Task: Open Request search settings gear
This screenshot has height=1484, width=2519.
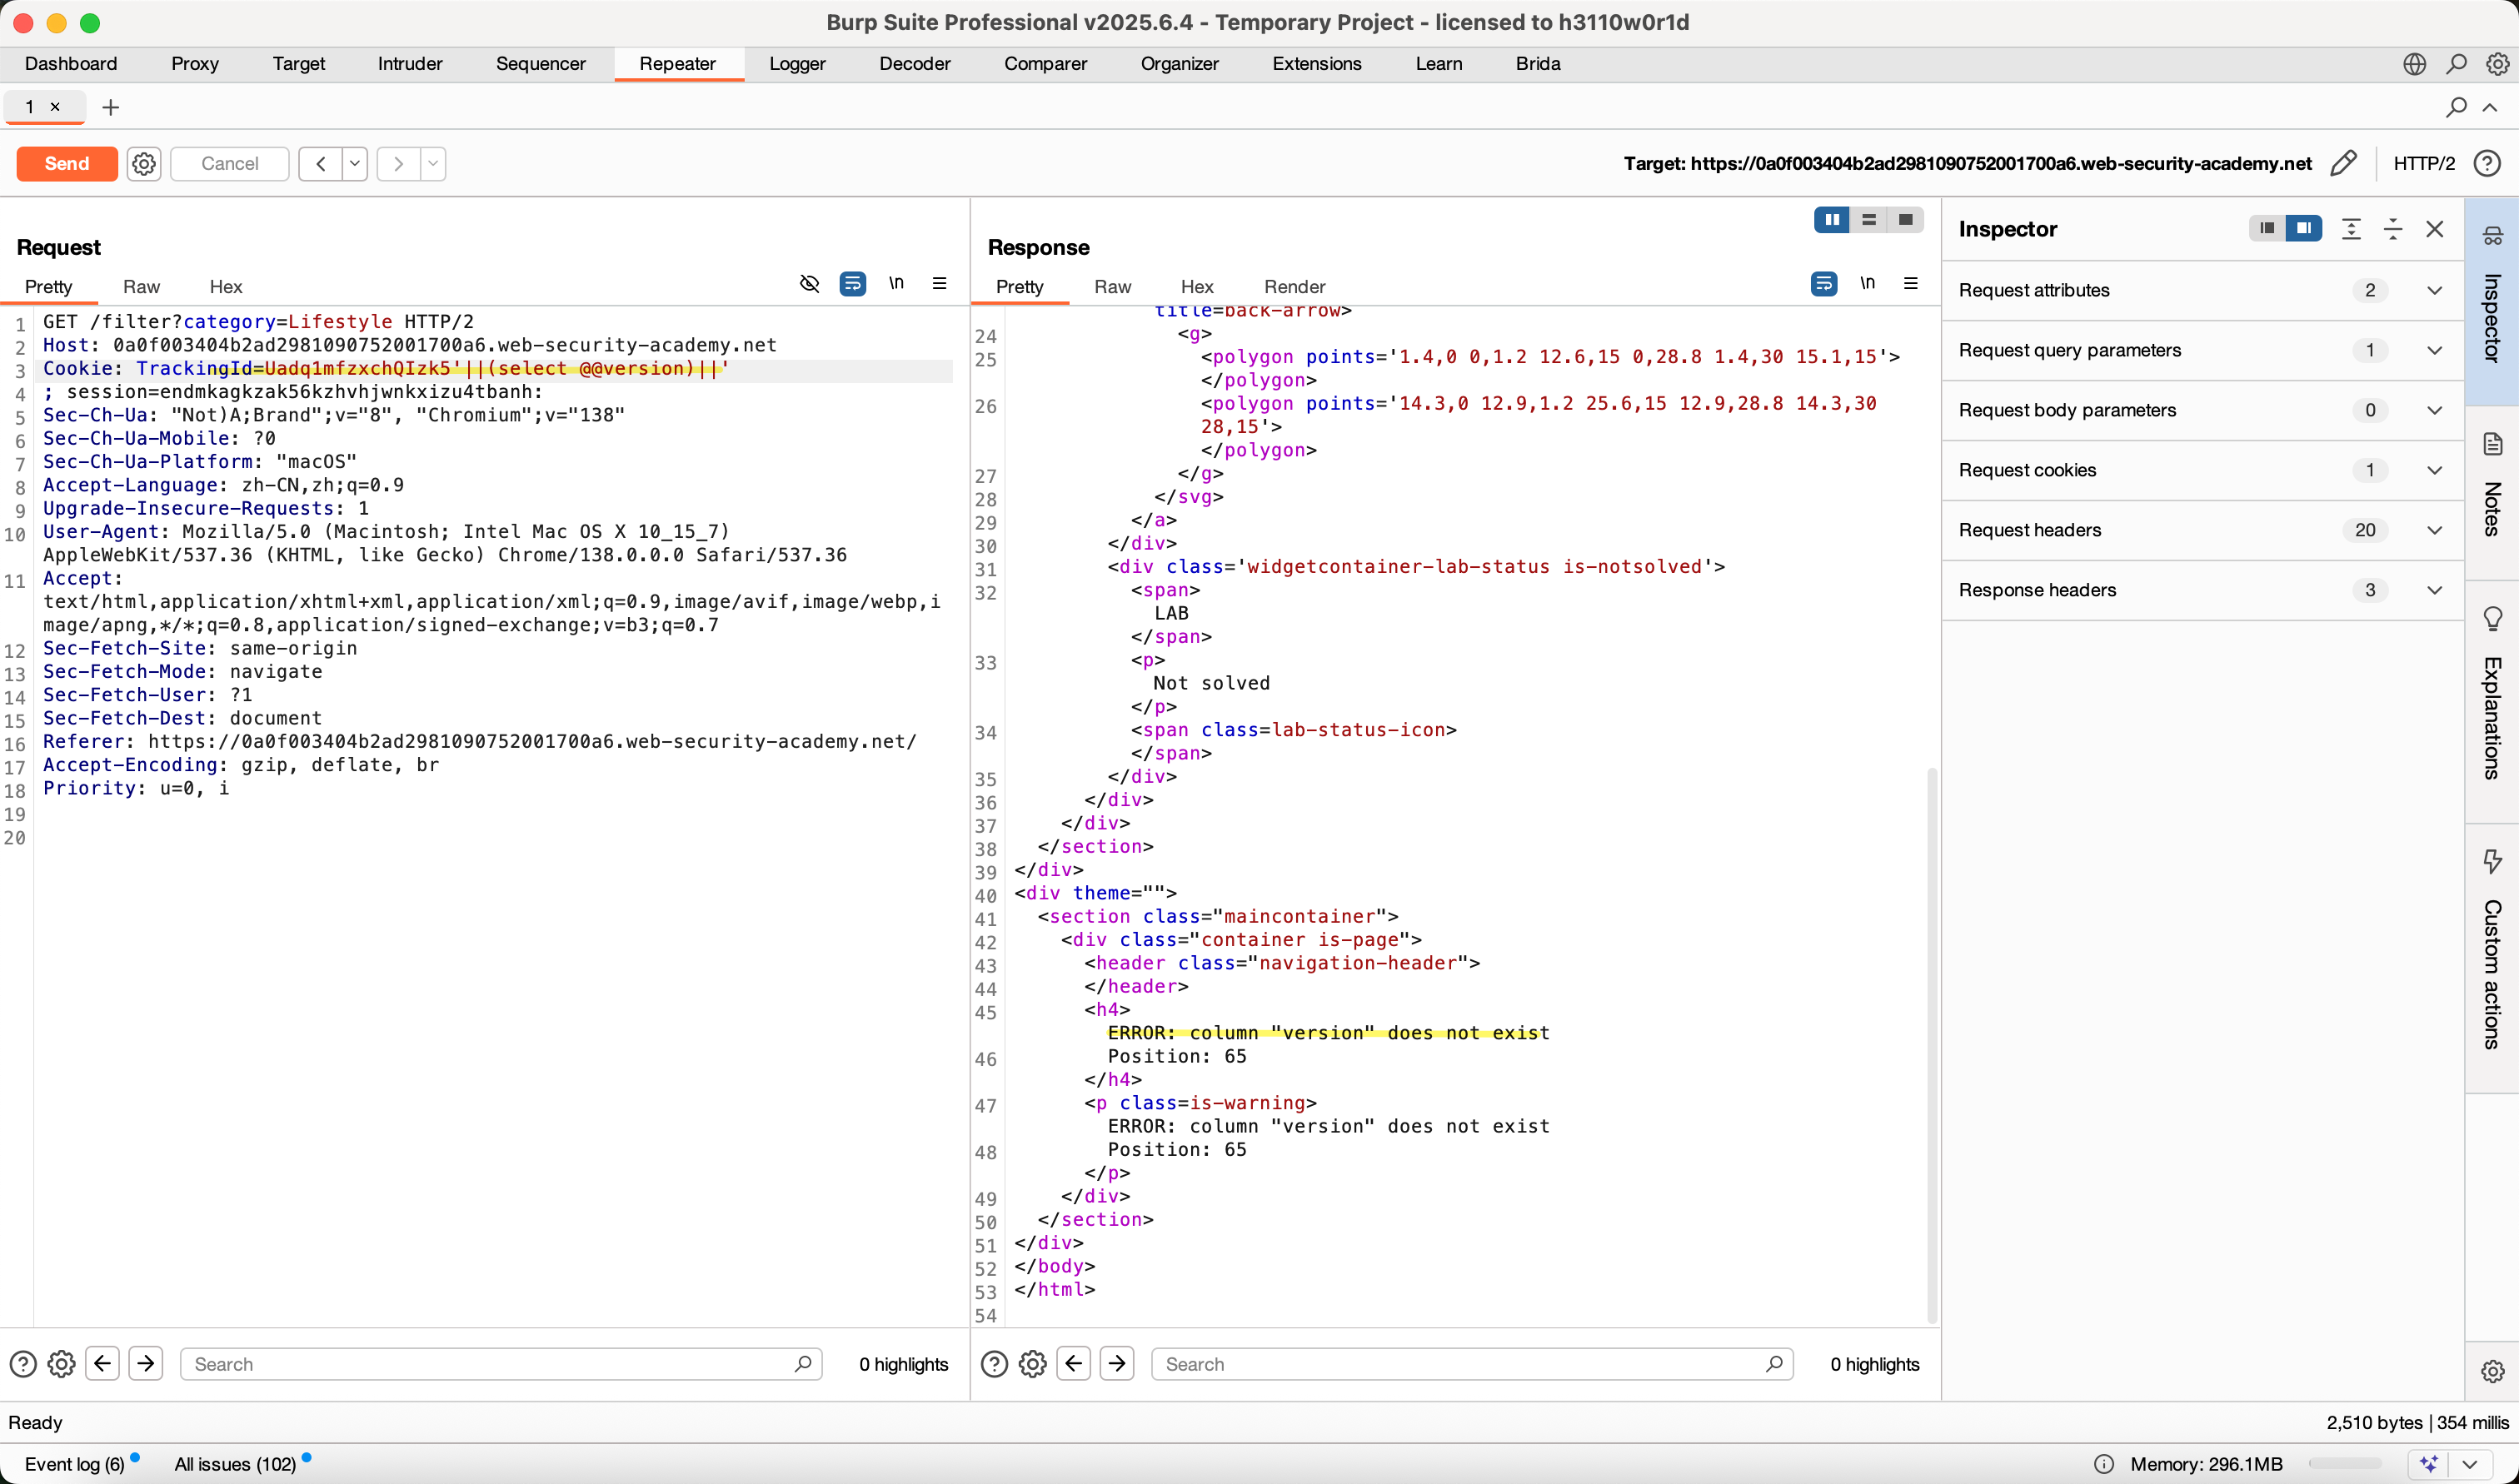Action: (61, 1364)
